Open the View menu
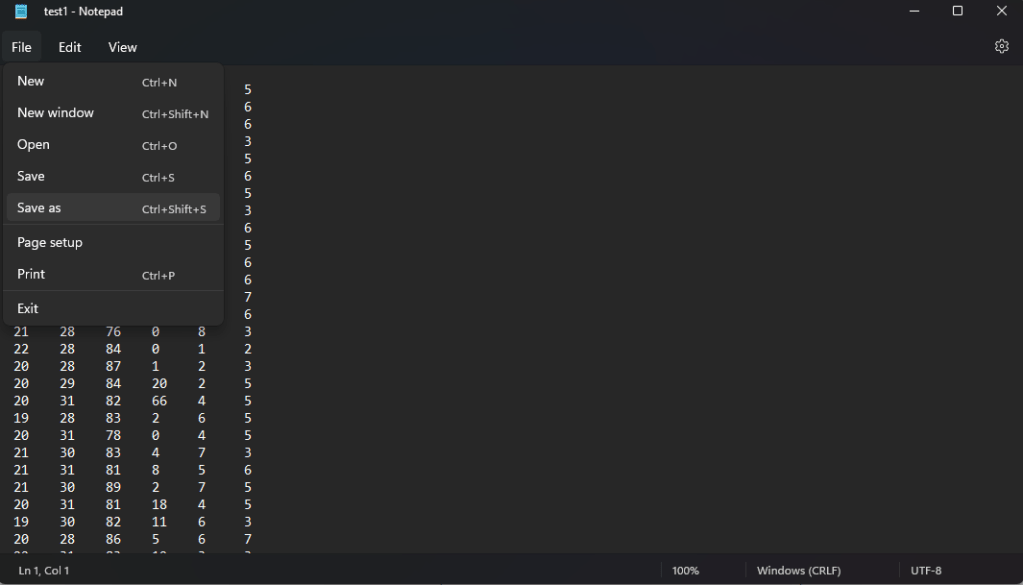Image resolution: width=1023 pixels, height=585 pixels. click(x=122, y=47)
